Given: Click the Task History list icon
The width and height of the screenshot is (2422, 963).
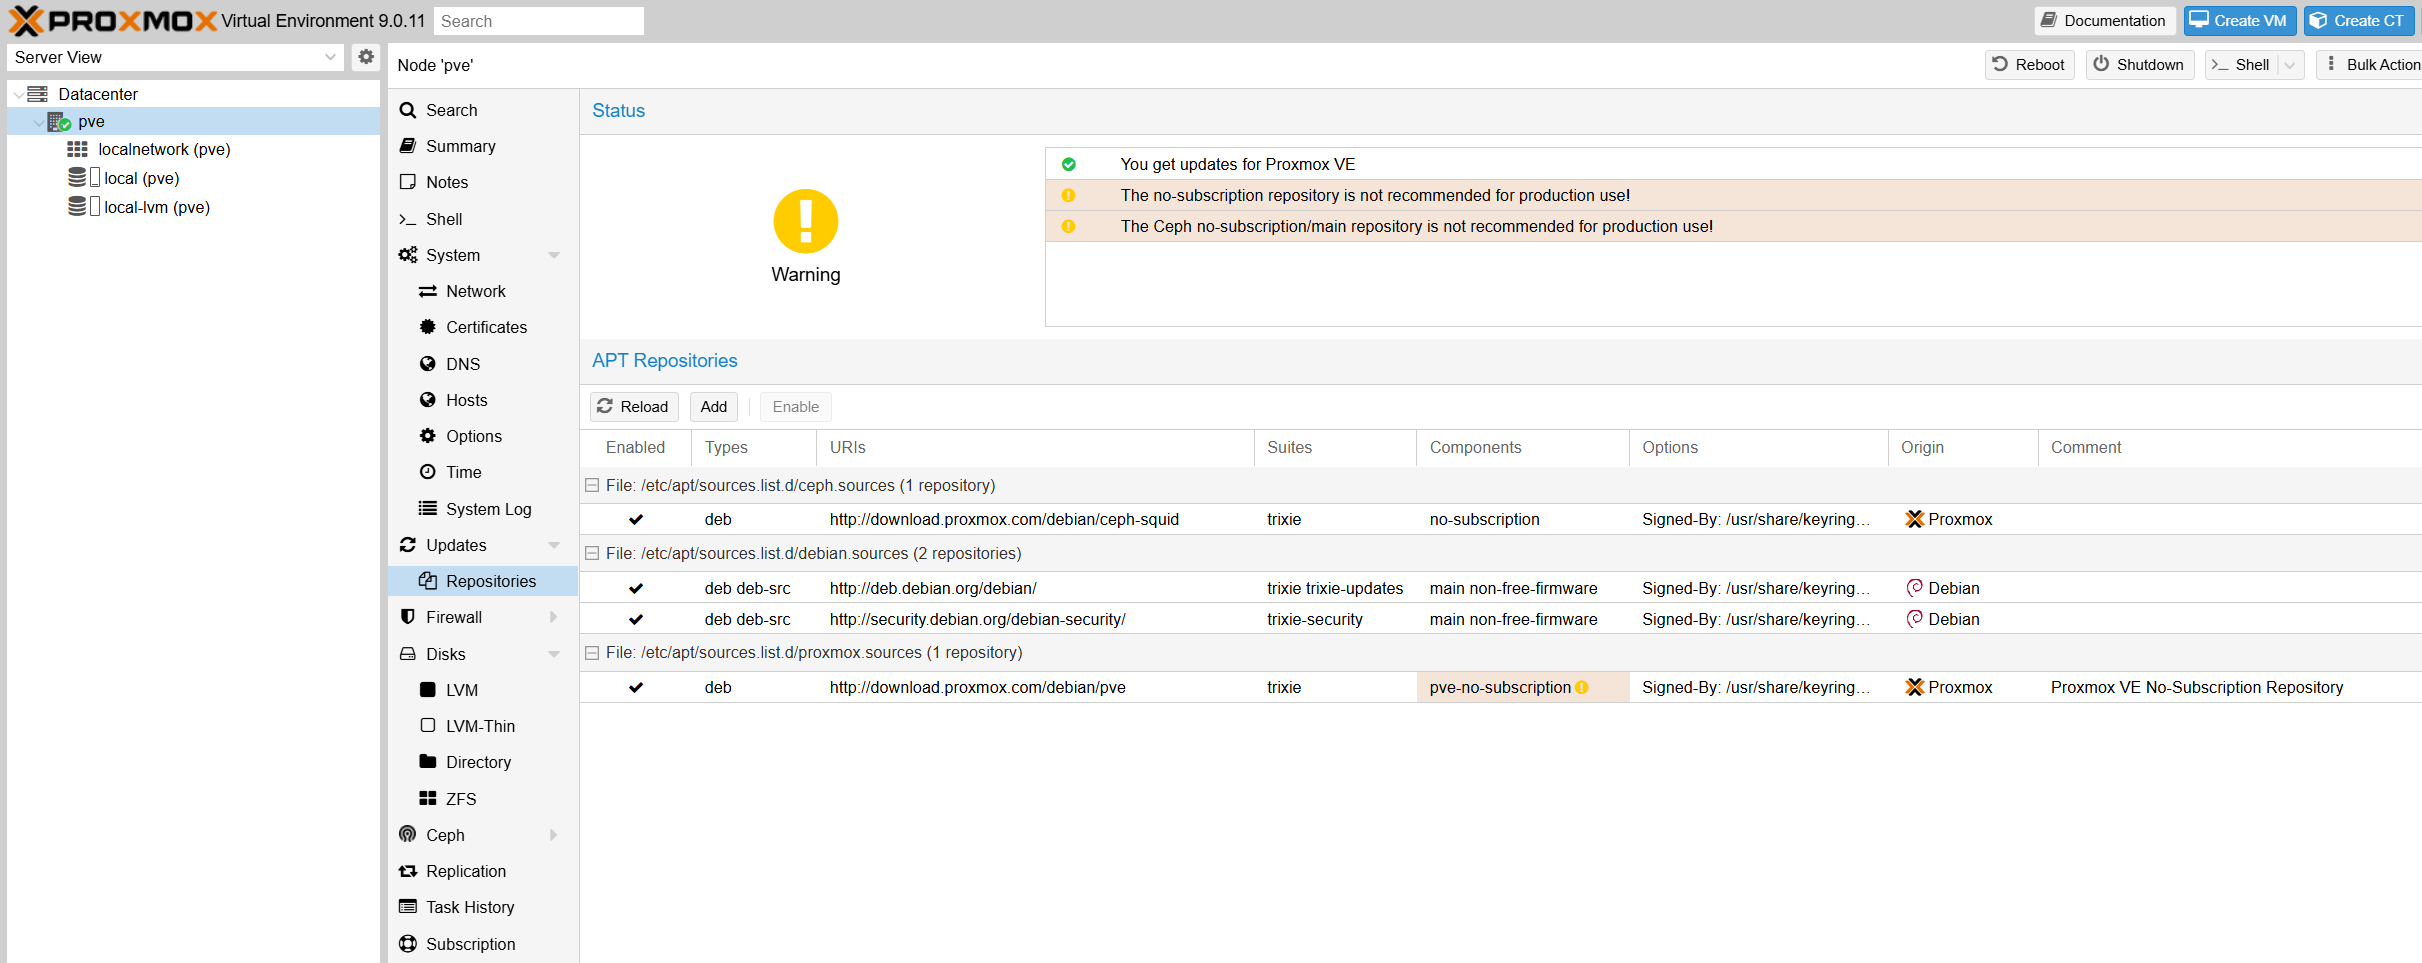Looking at the screenshot, I should pos(408,907).
